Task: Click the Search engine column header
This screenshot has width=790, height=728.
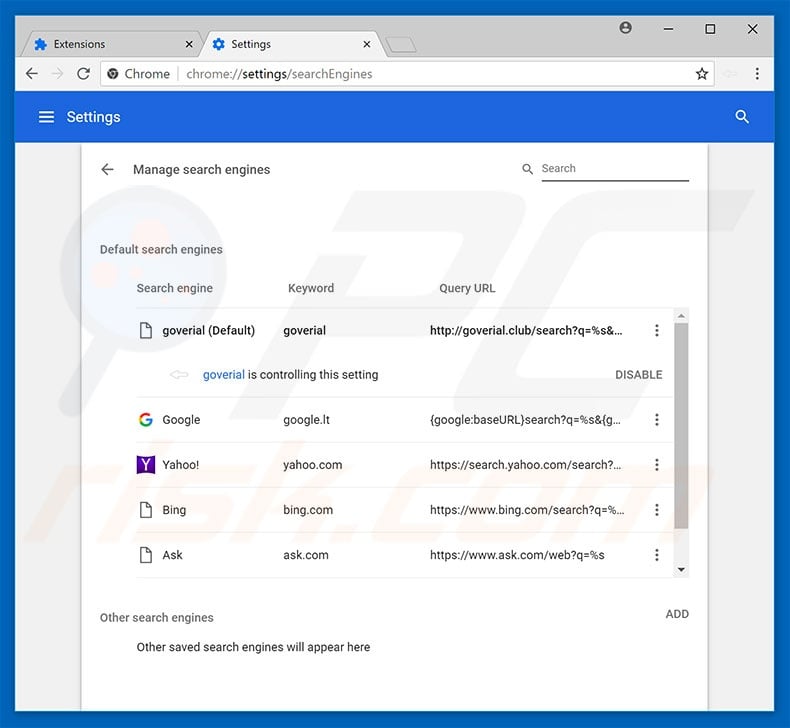Action: [x=174, y=288]
